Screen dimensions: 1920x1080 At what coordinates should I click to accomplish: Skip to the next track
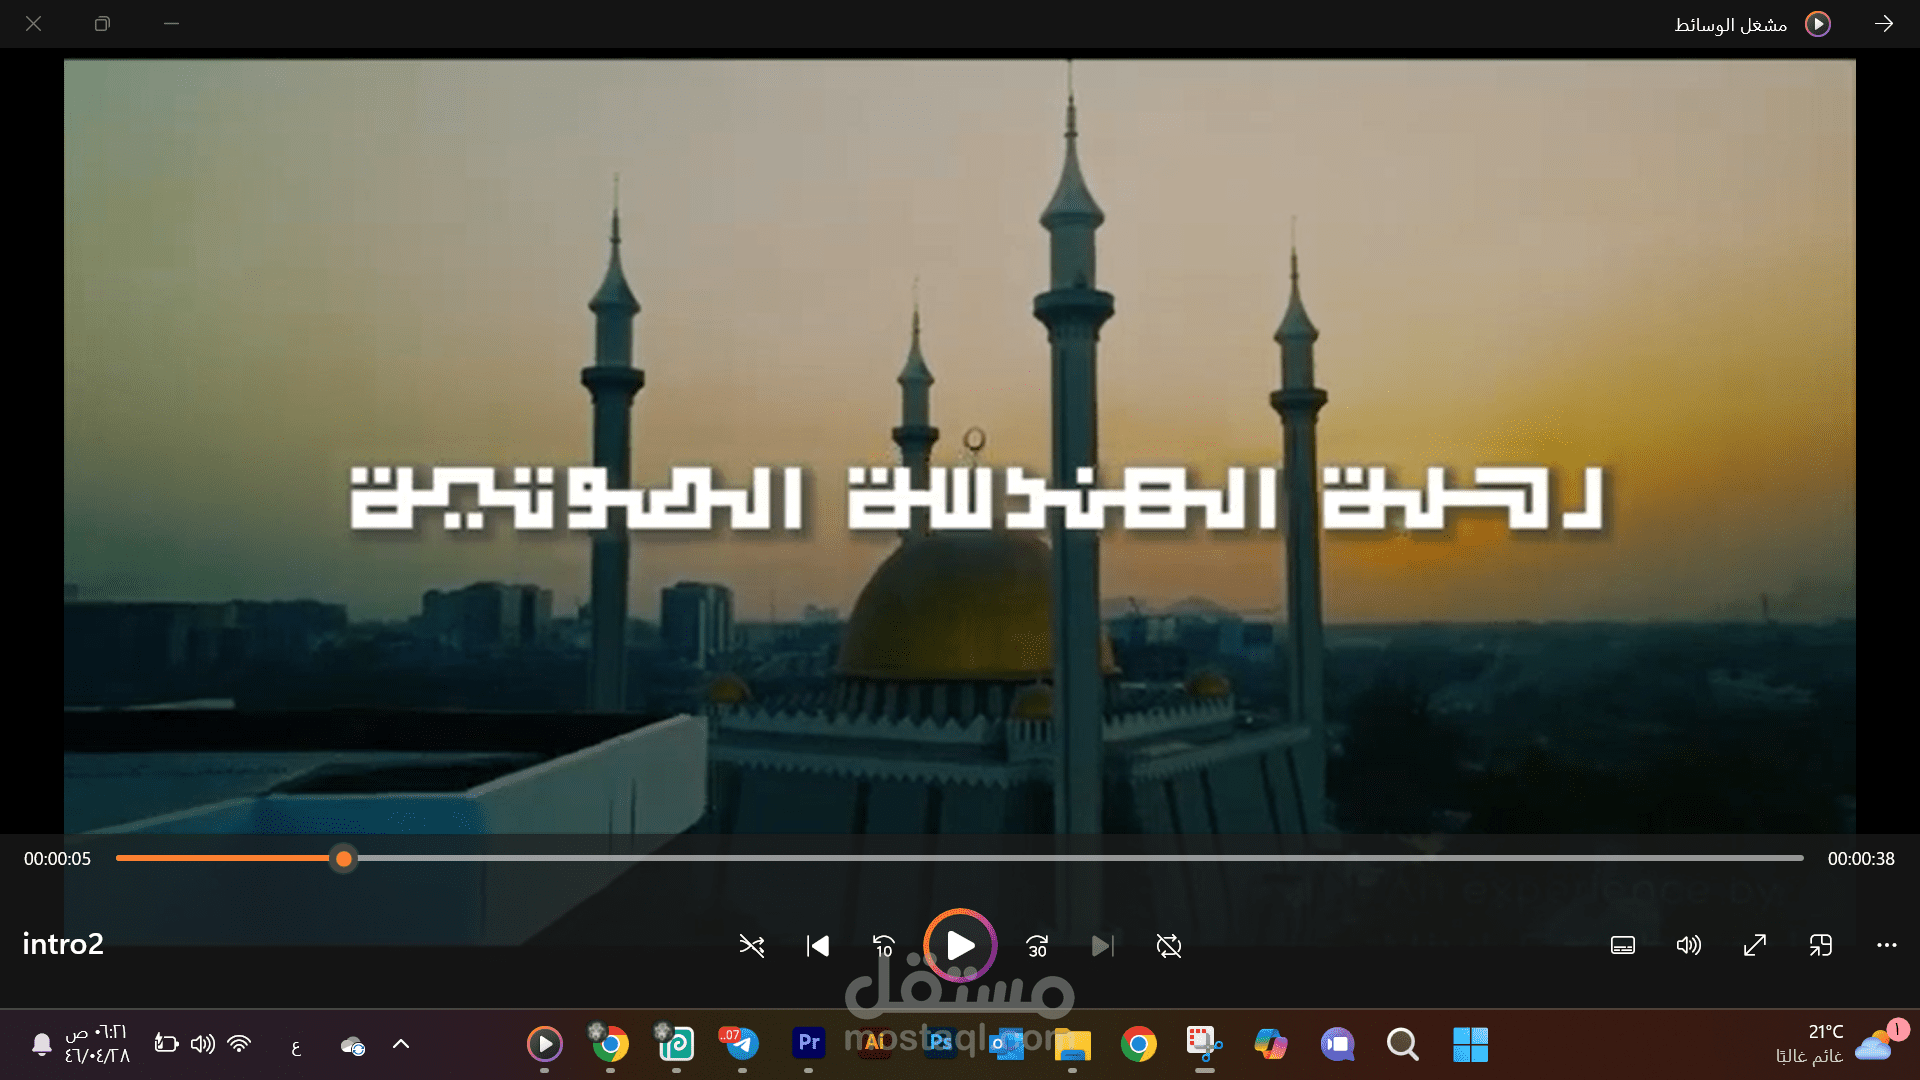pyautogui.click(x=1102, y=945)
